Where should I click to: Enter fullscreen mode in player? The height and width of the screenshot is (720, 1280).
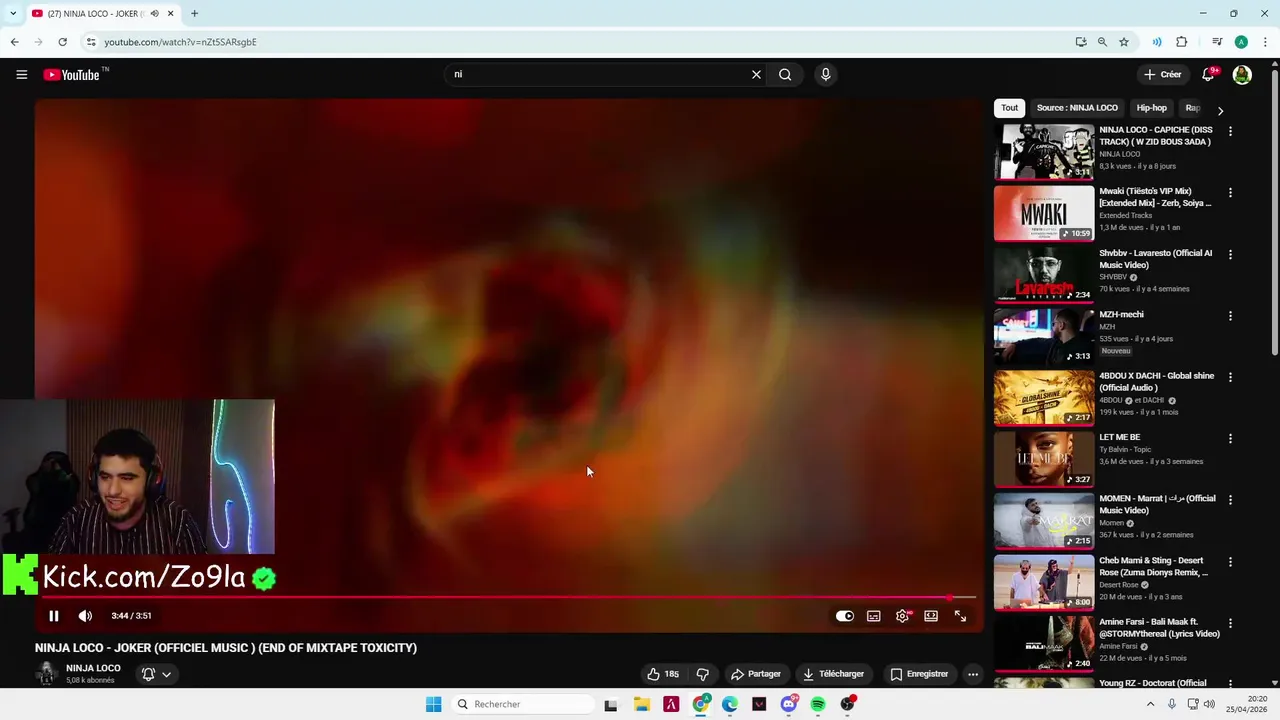click(960, 616)
